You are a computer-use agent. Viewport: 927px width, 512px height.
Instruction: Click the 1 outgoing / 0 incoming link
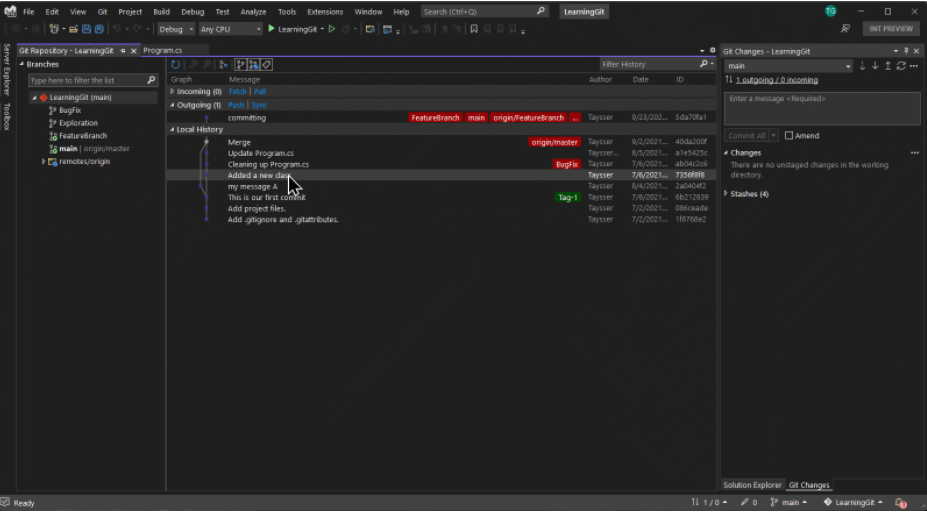[x=777, y=80]
